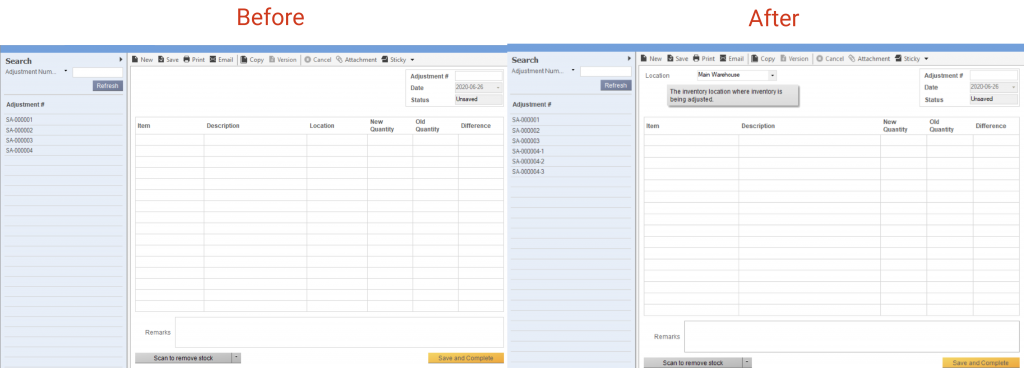The width and height of the screenshot is (1024, 368).
Task: Click the Adjustment # field in the Before panel form
Action: (x=479, y=76)
